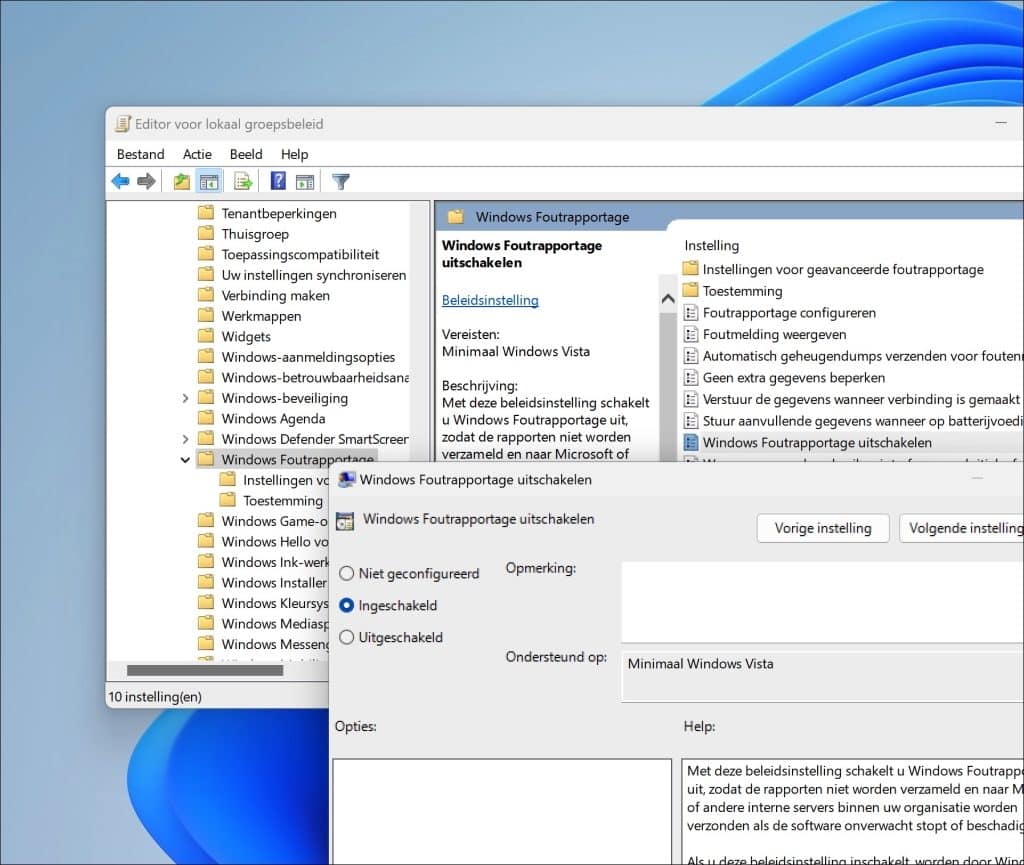Open the Beeld menu
This screenshot has height=865, width=1024.
(246, 154)
